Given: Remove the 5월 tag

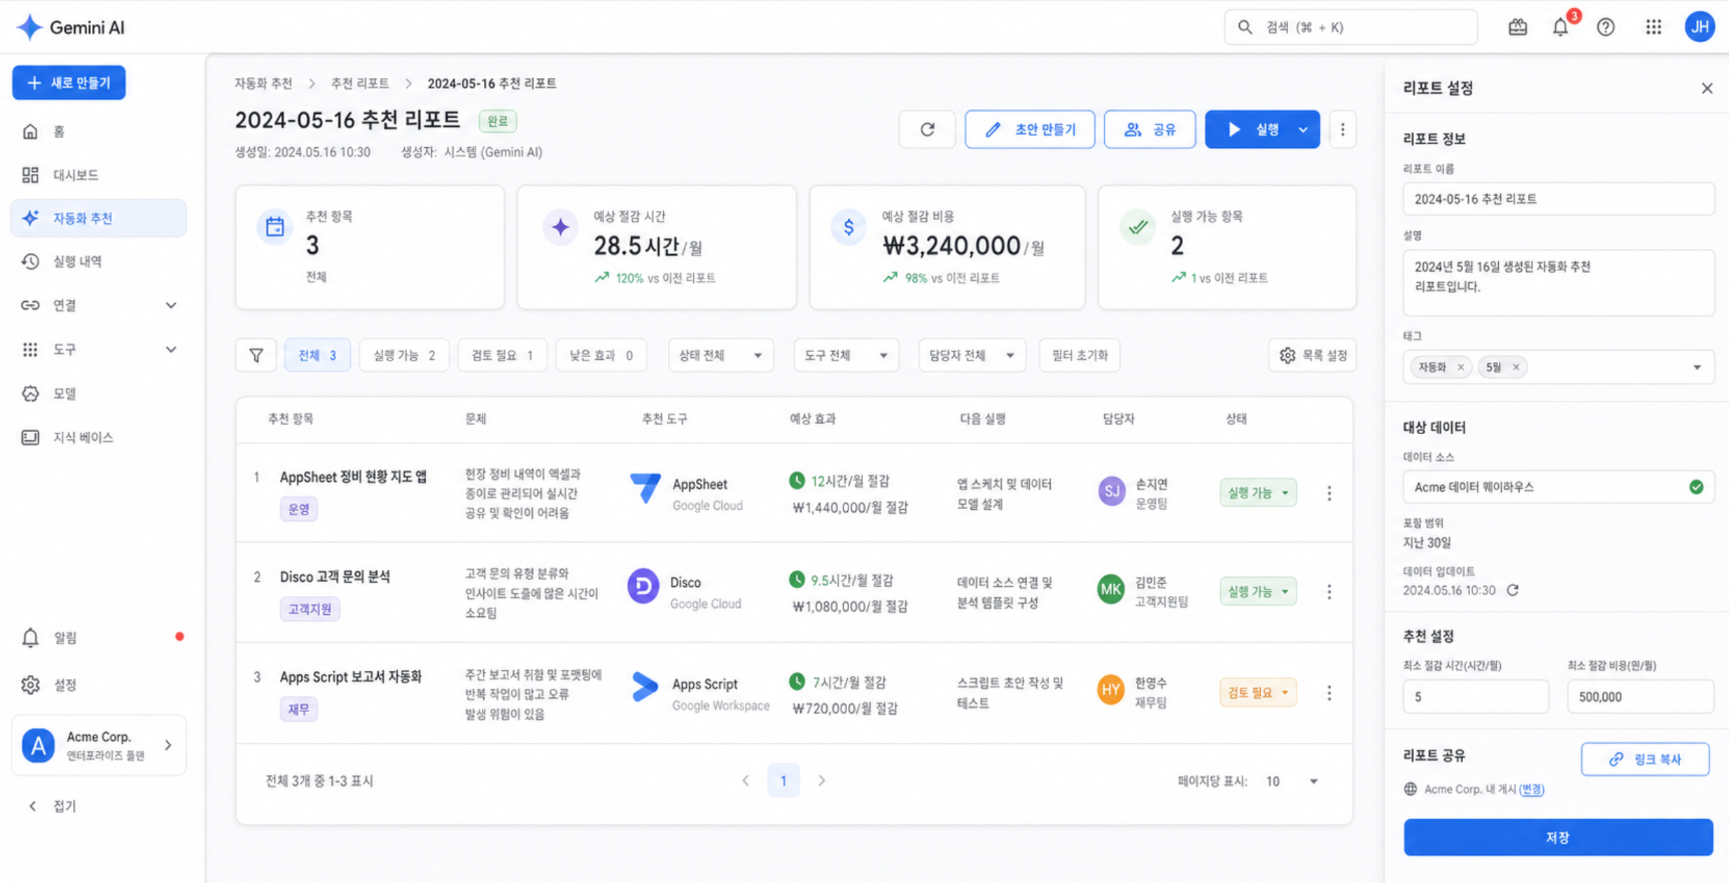Looking at the screenshot, I should pyautogui.click(x=1515, y=367).
